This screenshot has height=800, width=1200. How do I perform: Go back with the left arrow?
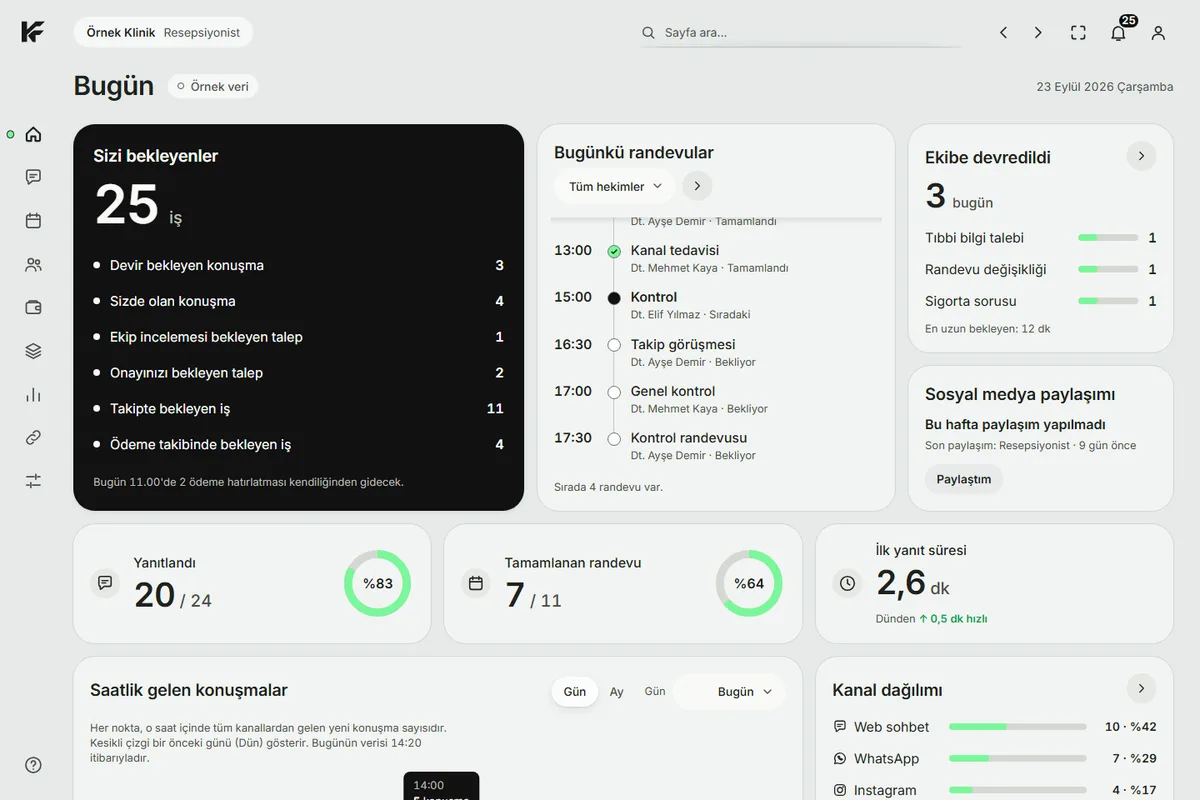click(1003, 33)
